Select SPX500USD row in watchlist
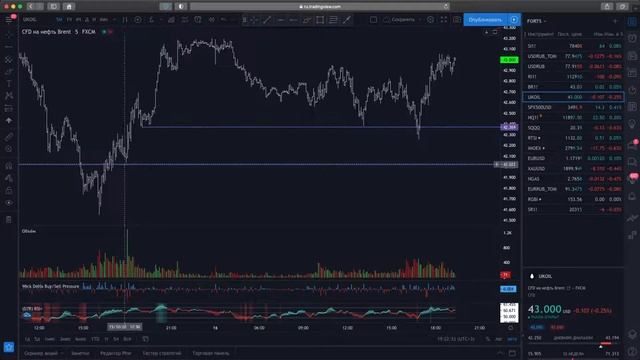Image resolution: width=640 pixels, height=360 pixels. [573, 107]
